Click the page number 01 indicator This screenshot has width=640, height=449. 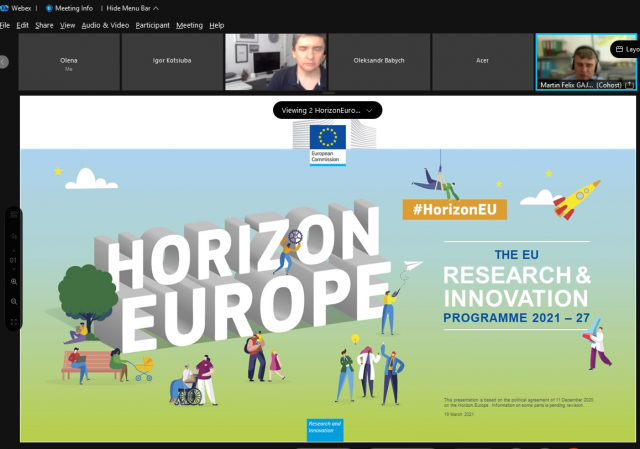click(13, 260)
